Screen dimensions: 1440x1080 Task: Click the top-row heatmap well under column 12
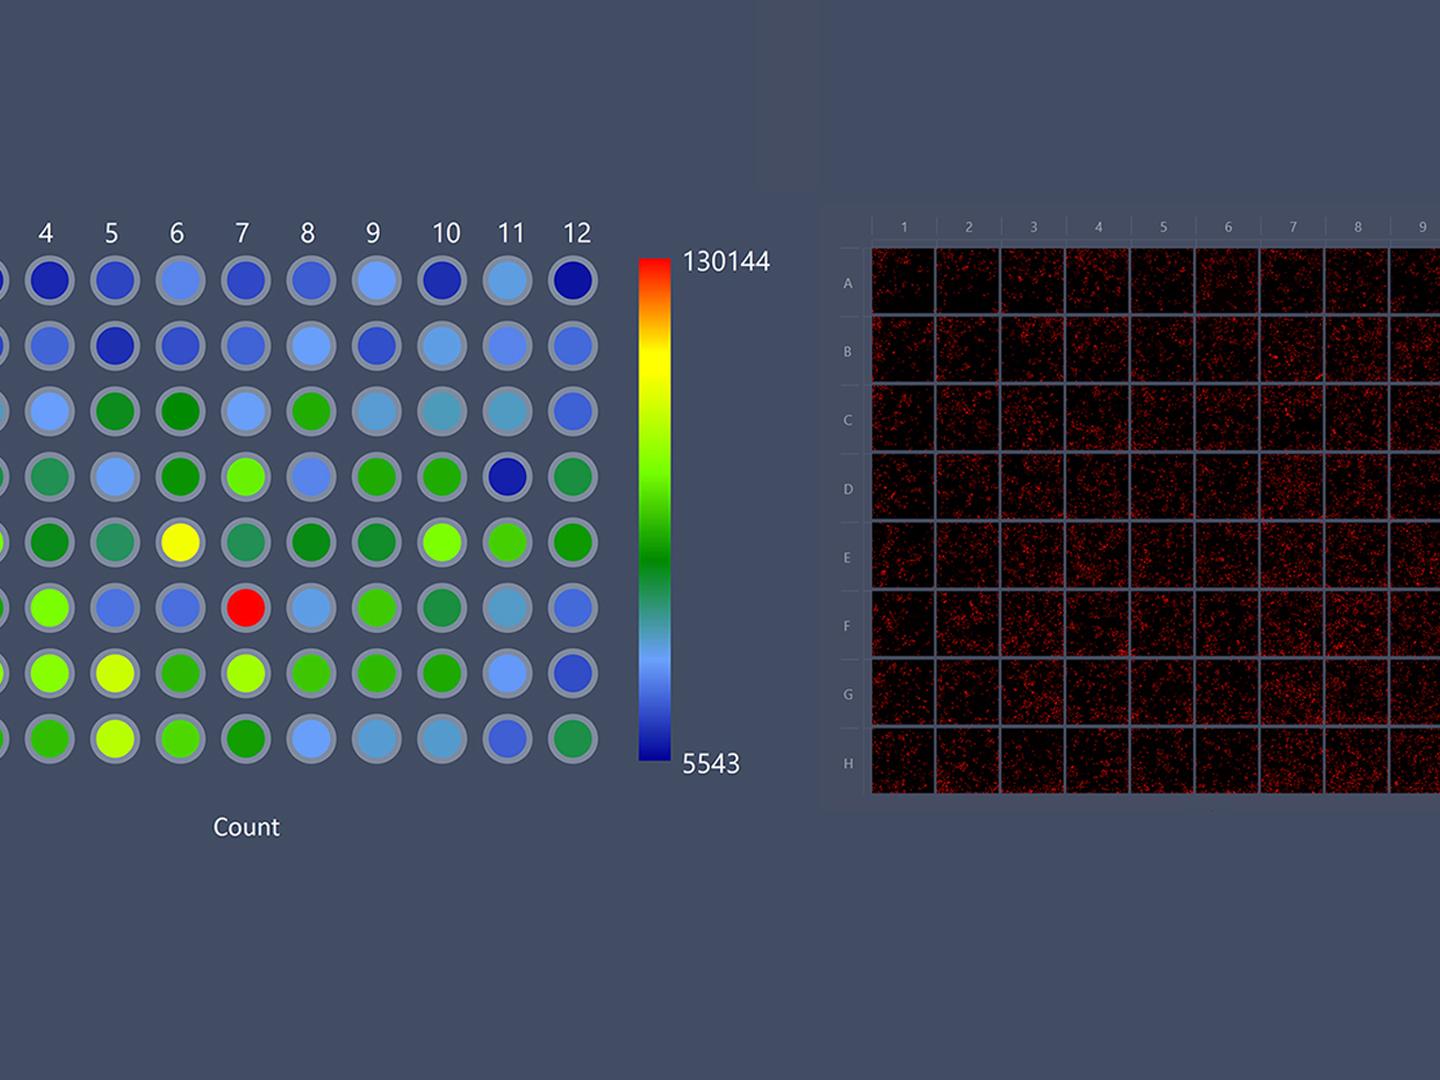tap(573, 281)
